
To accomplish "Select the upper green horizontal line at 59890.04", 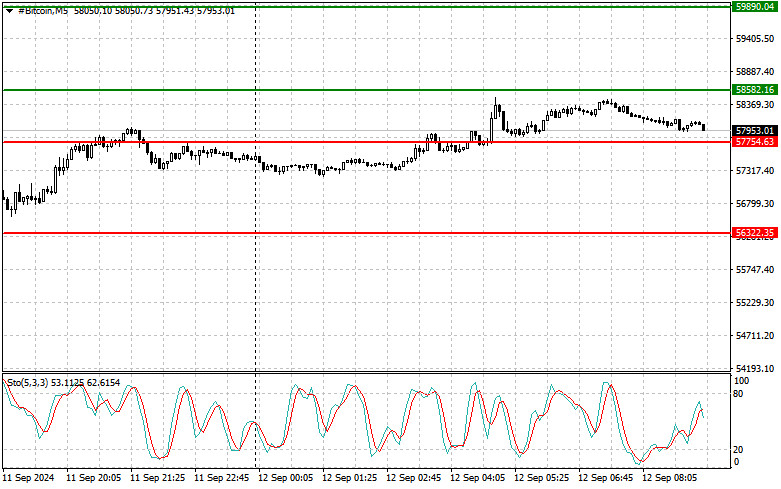I will pos(367,6).
